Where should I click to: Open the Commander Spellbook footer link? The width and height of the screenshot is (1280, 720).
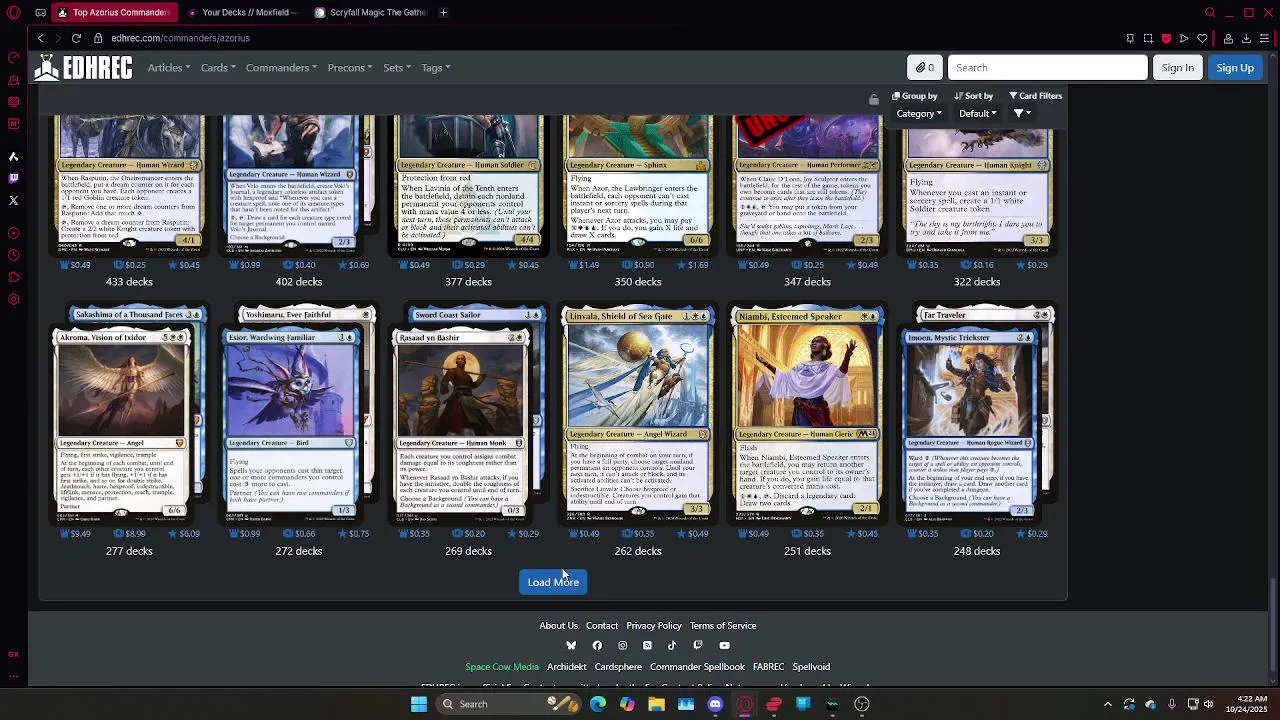tap(697, 667)
